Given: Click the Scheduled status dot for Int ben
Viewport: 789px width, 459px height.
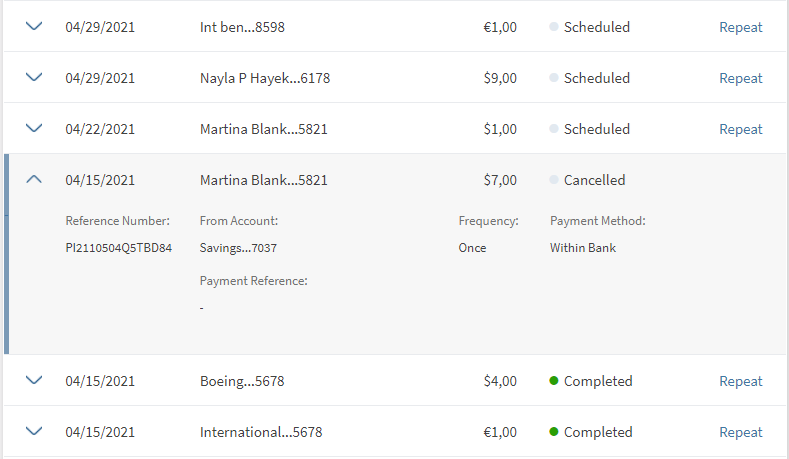Looking at the screenshot, I should pos(554,27).
